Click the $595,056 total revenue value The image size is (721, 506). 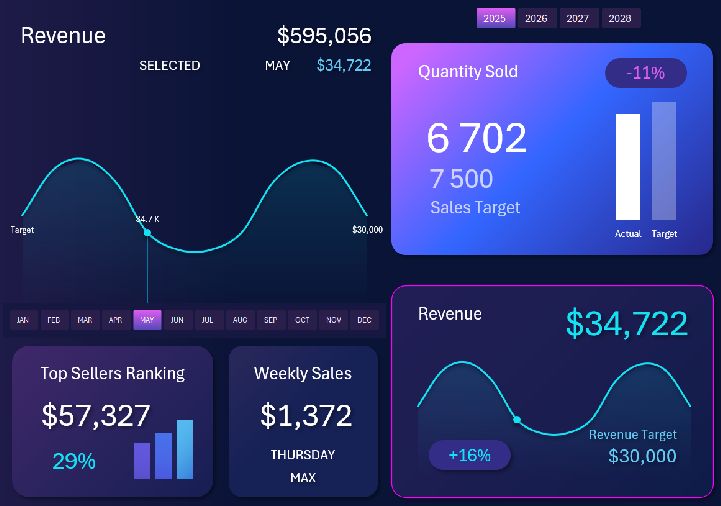click(324, 37)
